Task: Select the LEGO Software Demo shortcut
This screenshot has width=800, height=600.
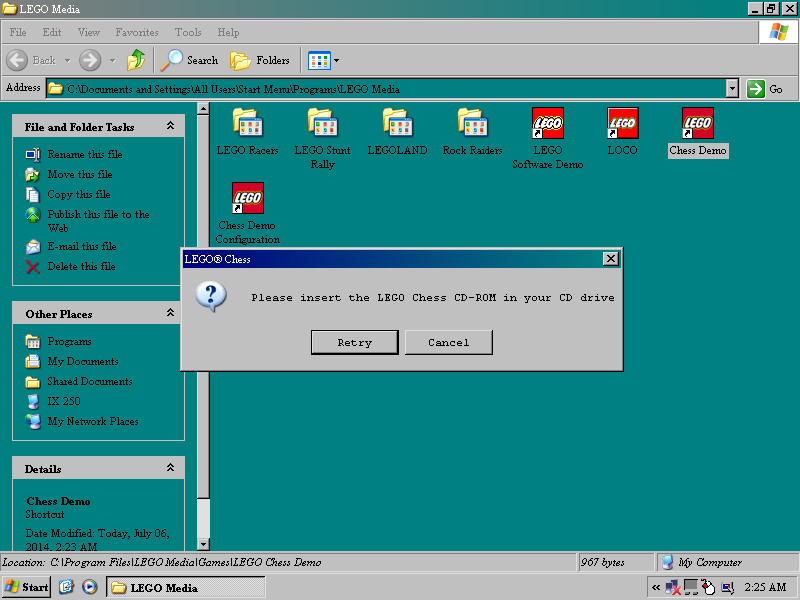Action: tap(547, 138)
